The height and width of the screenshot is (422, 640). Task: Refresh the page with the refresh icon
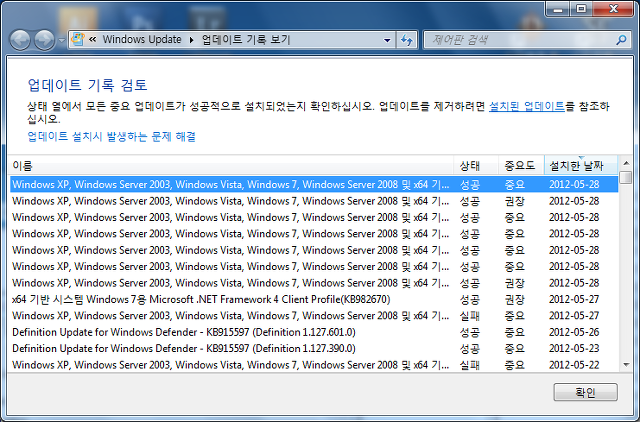406,40
